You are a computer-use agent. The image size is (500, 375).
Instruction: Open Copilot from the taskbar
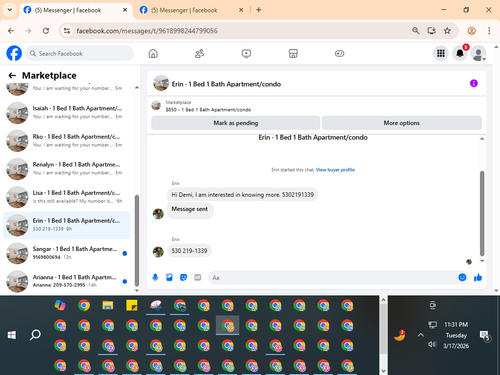tap(60, 305)
